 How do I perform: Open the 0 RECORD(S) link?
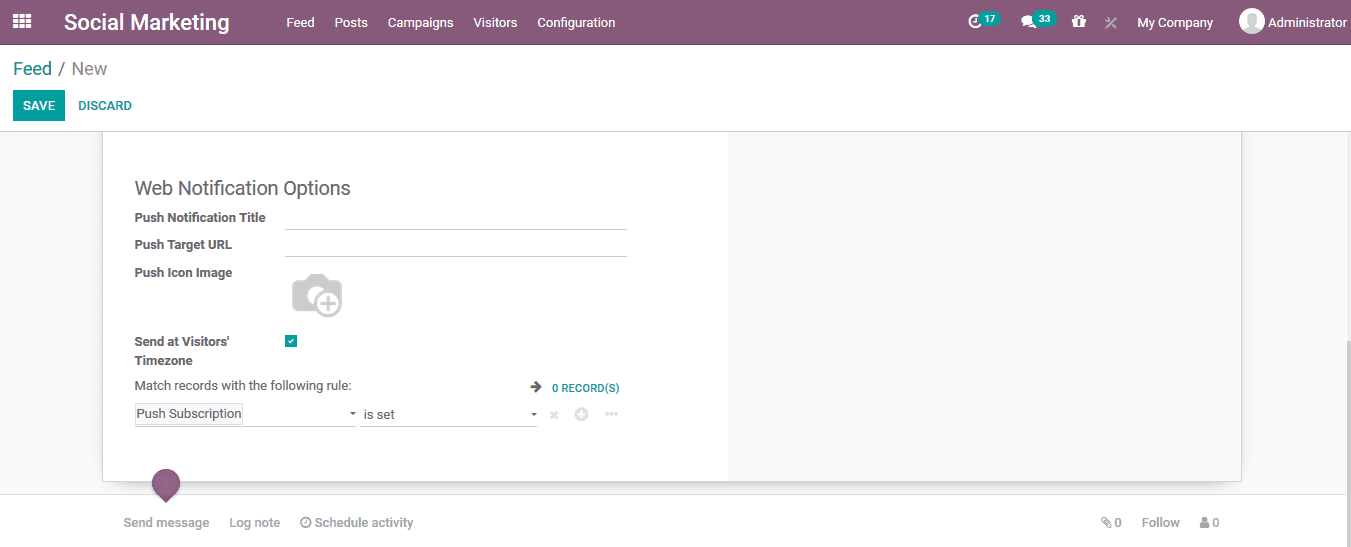[x=585, y=388]
